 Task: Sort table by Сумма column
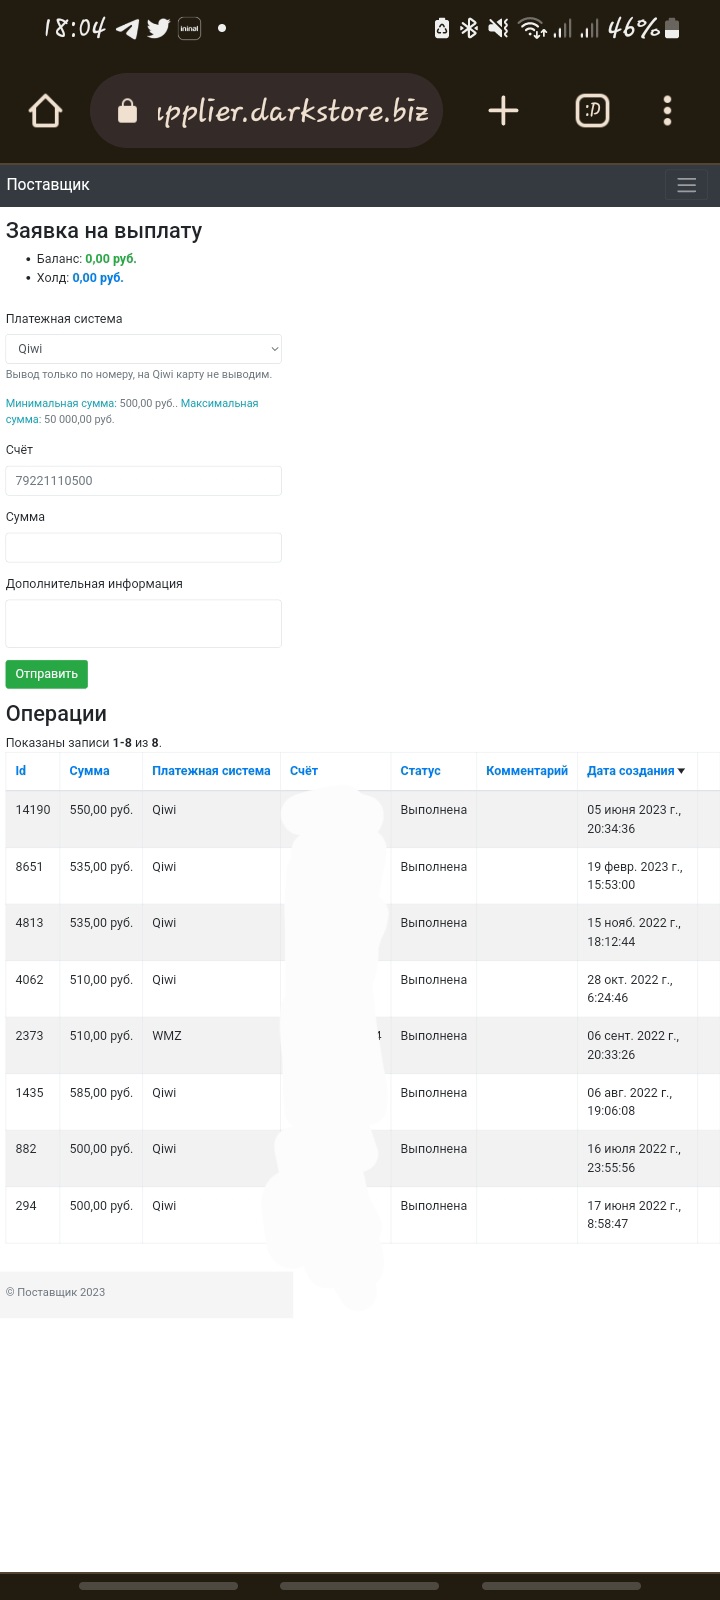tap(90, 771)
